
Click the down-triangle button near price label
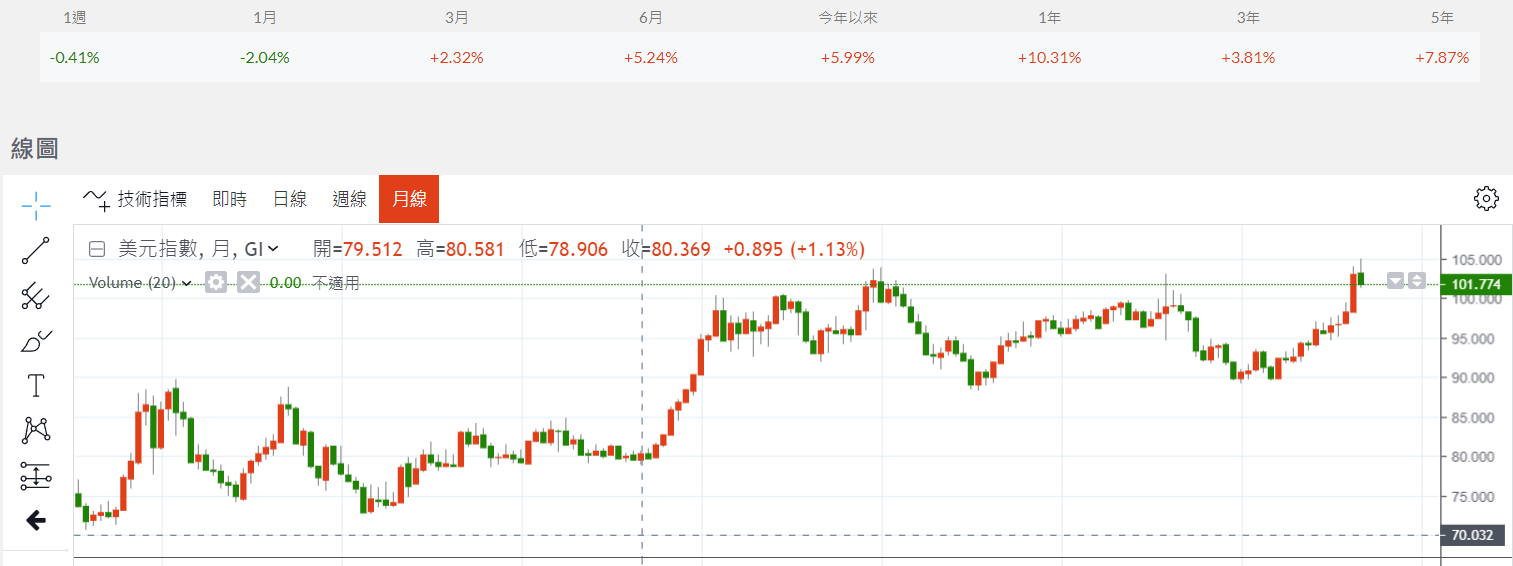pos(1396,281)
